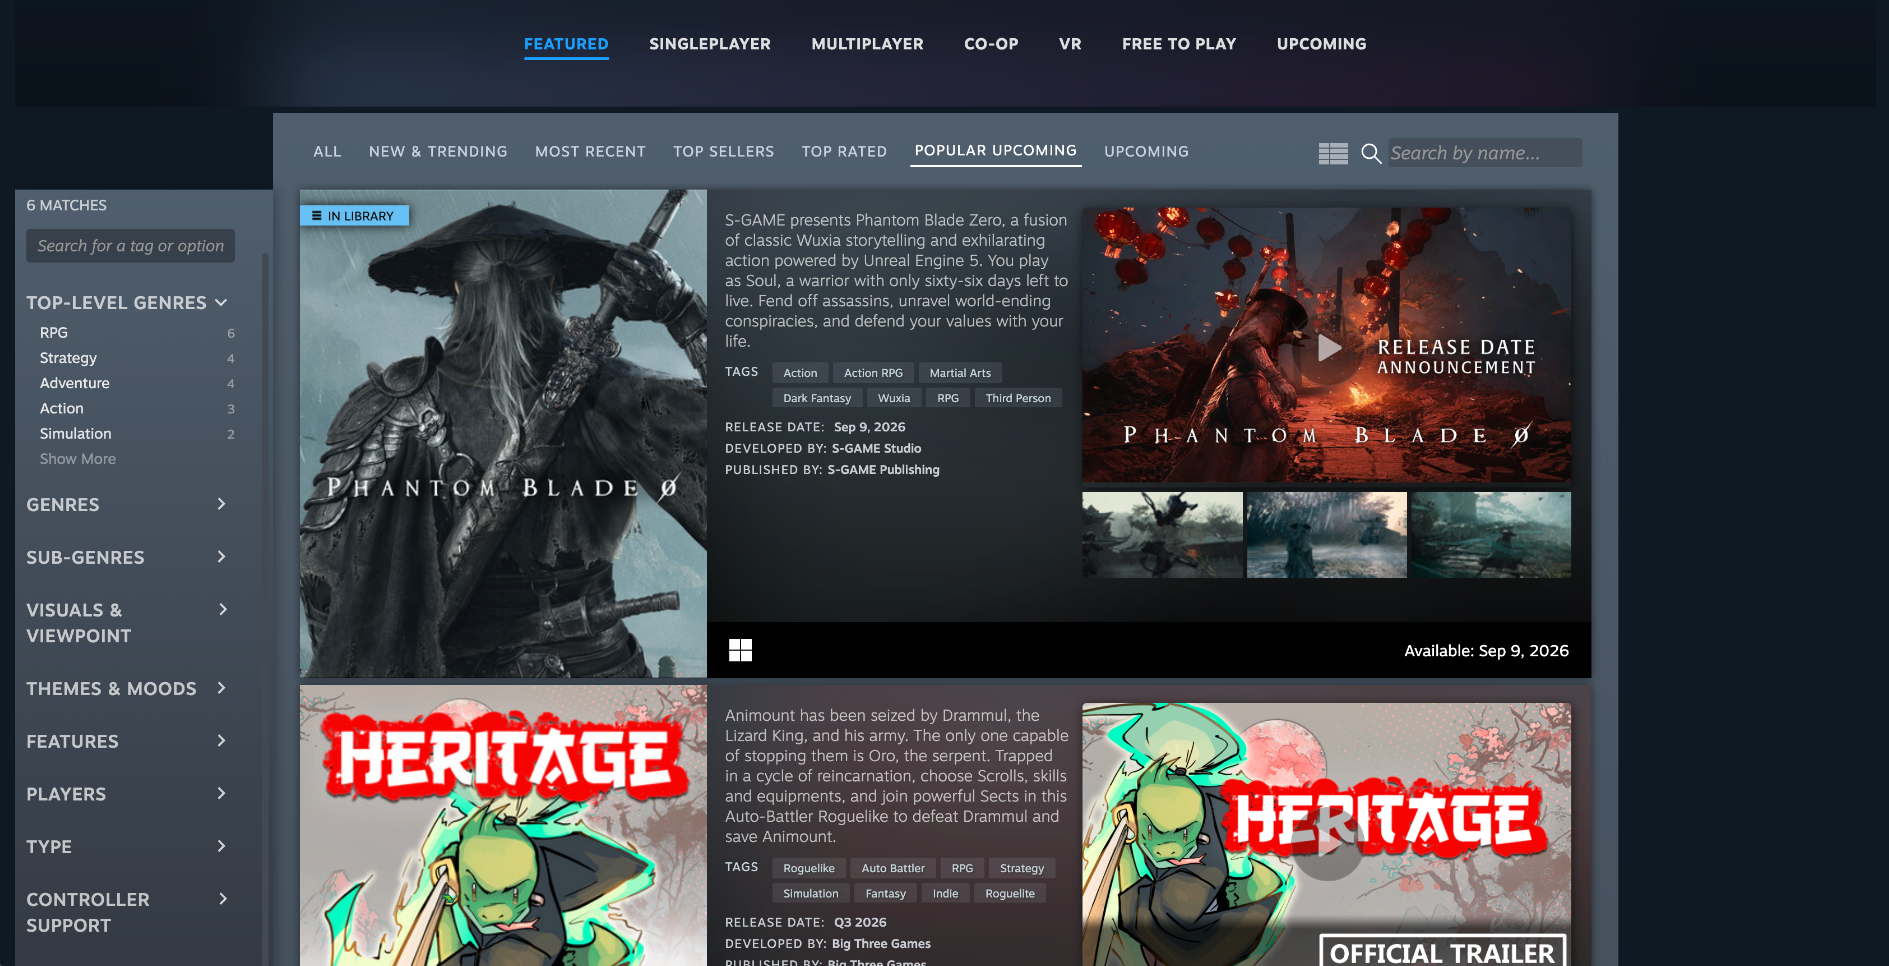View first Phantom Blade Zero screenshot thumbnail
Image resolution: width=1889 pixels, height=966 pixels.
click(1162, 535)
